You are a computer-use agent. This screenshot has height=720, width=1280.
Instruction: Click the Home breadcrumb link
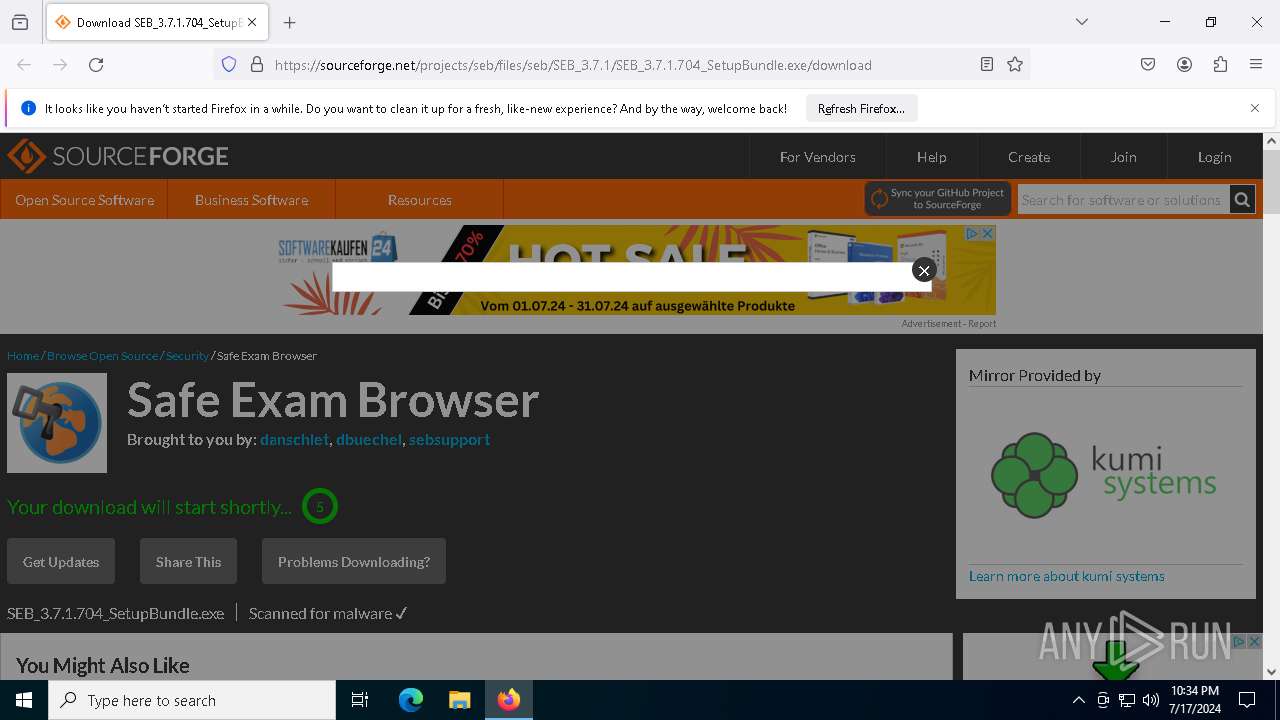click(23, 356)
